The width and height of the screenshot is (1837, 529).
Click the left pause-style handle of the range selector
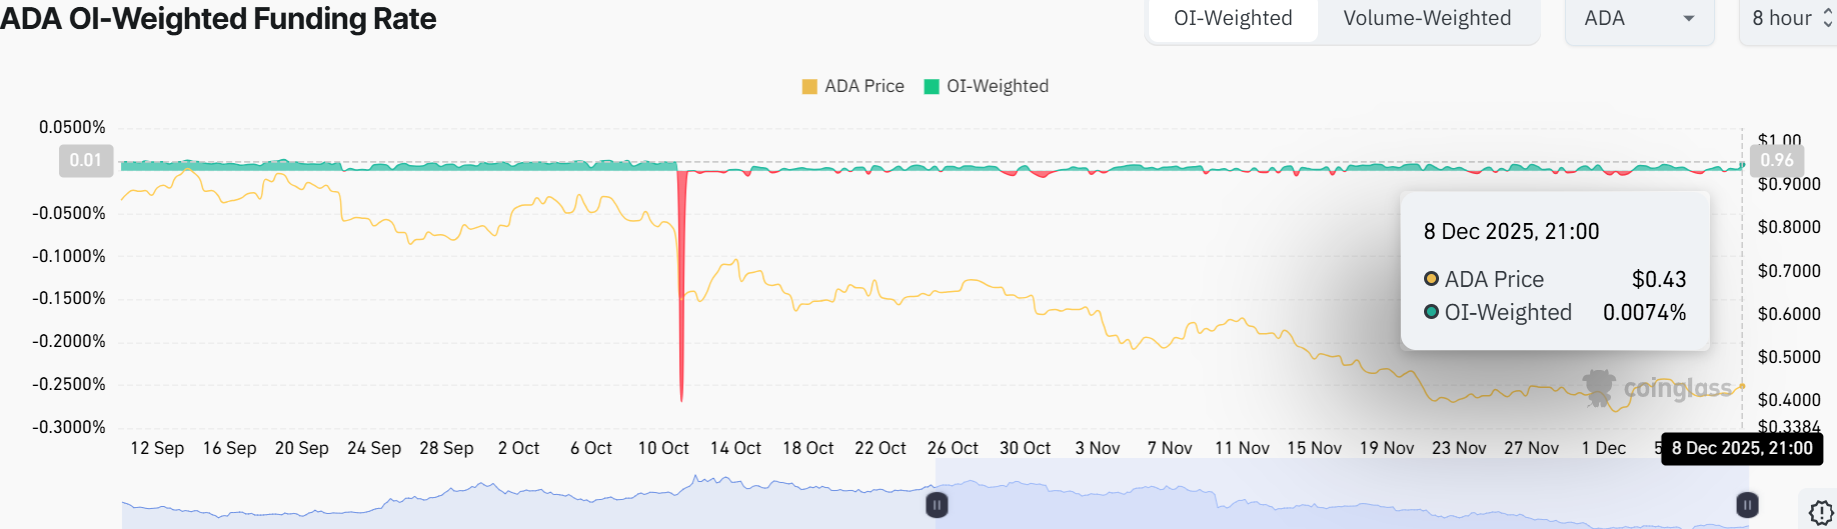click(x=937, y=505)
